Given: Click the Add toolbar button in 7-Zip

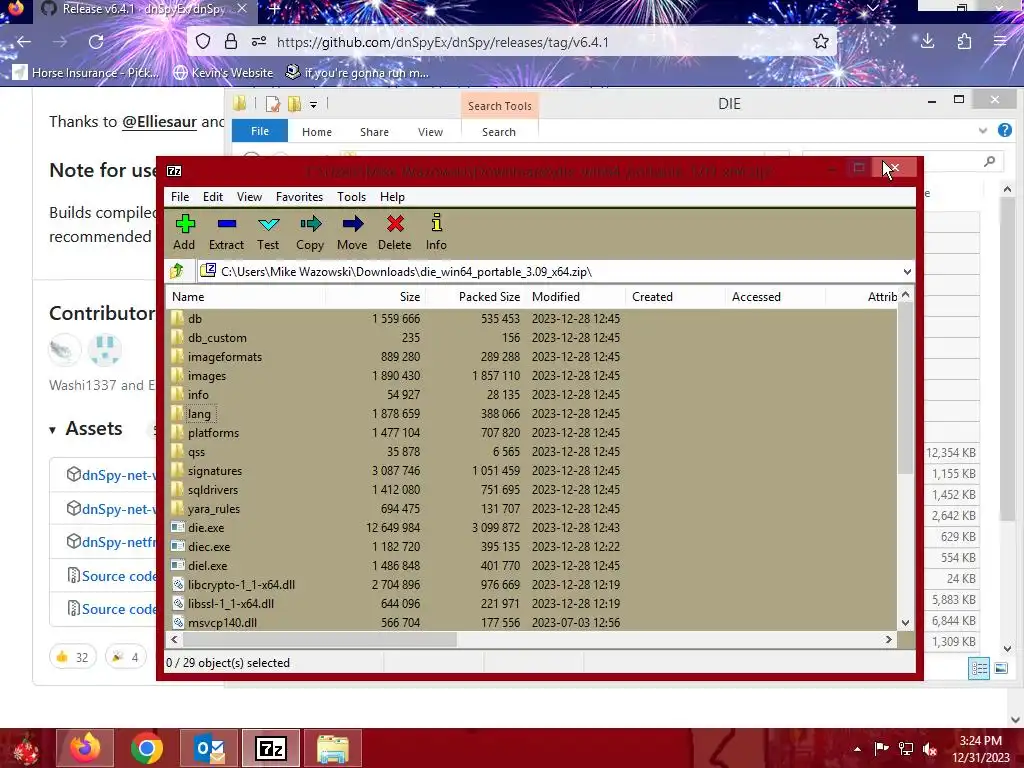Looking at the screenshot, I should pos(184,232).
